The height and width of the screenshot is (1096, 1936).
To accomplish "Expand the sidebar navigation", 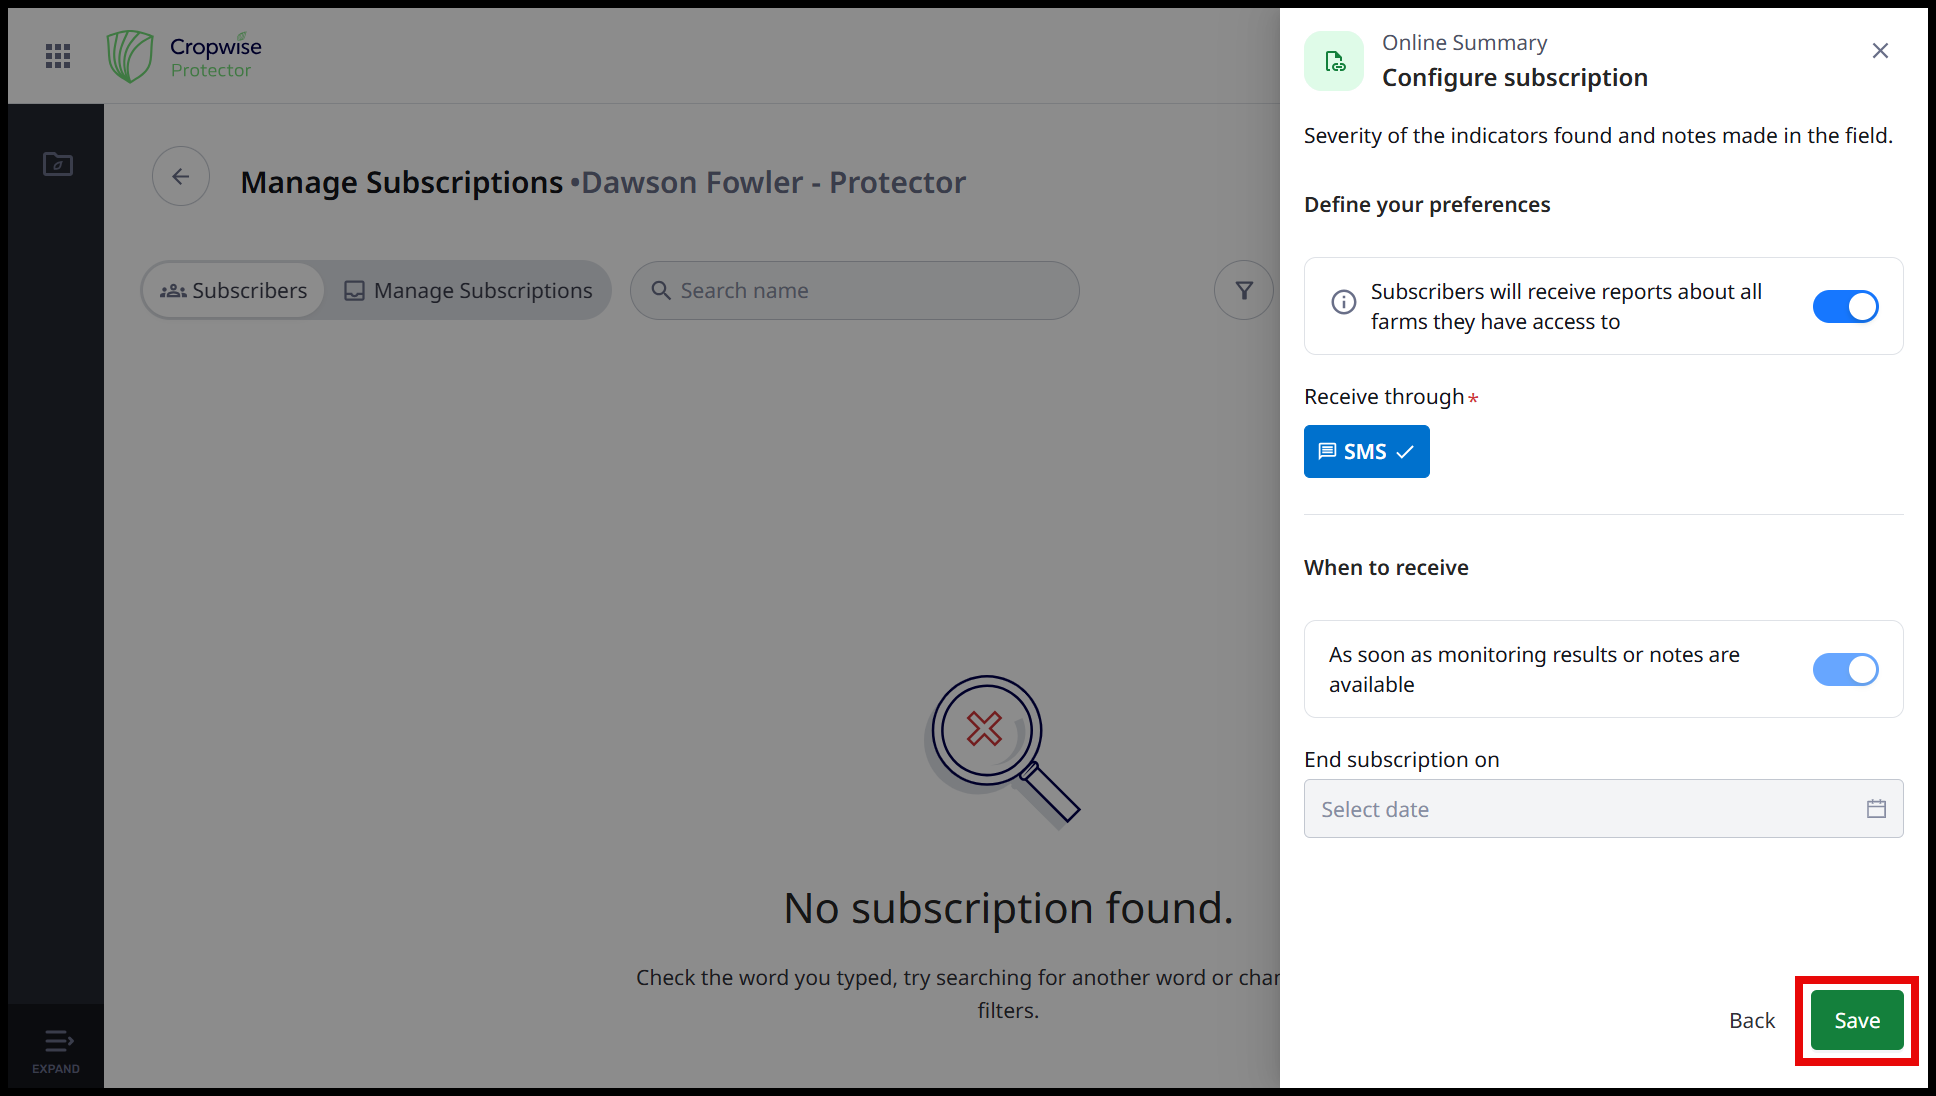I will 56,1050.
